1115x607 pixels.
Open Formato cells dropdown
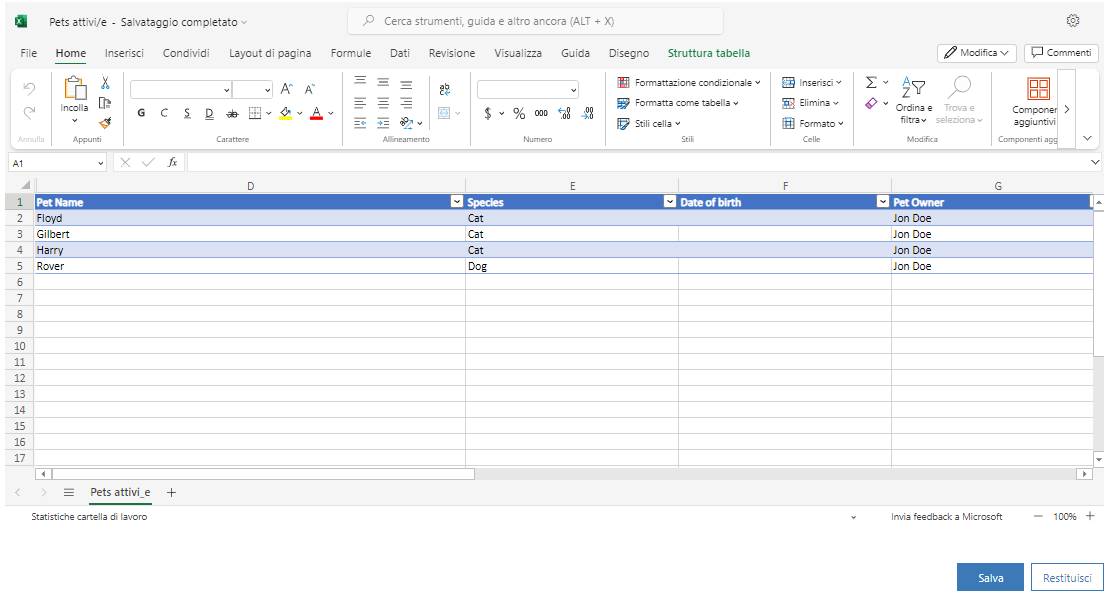point(813,124)
